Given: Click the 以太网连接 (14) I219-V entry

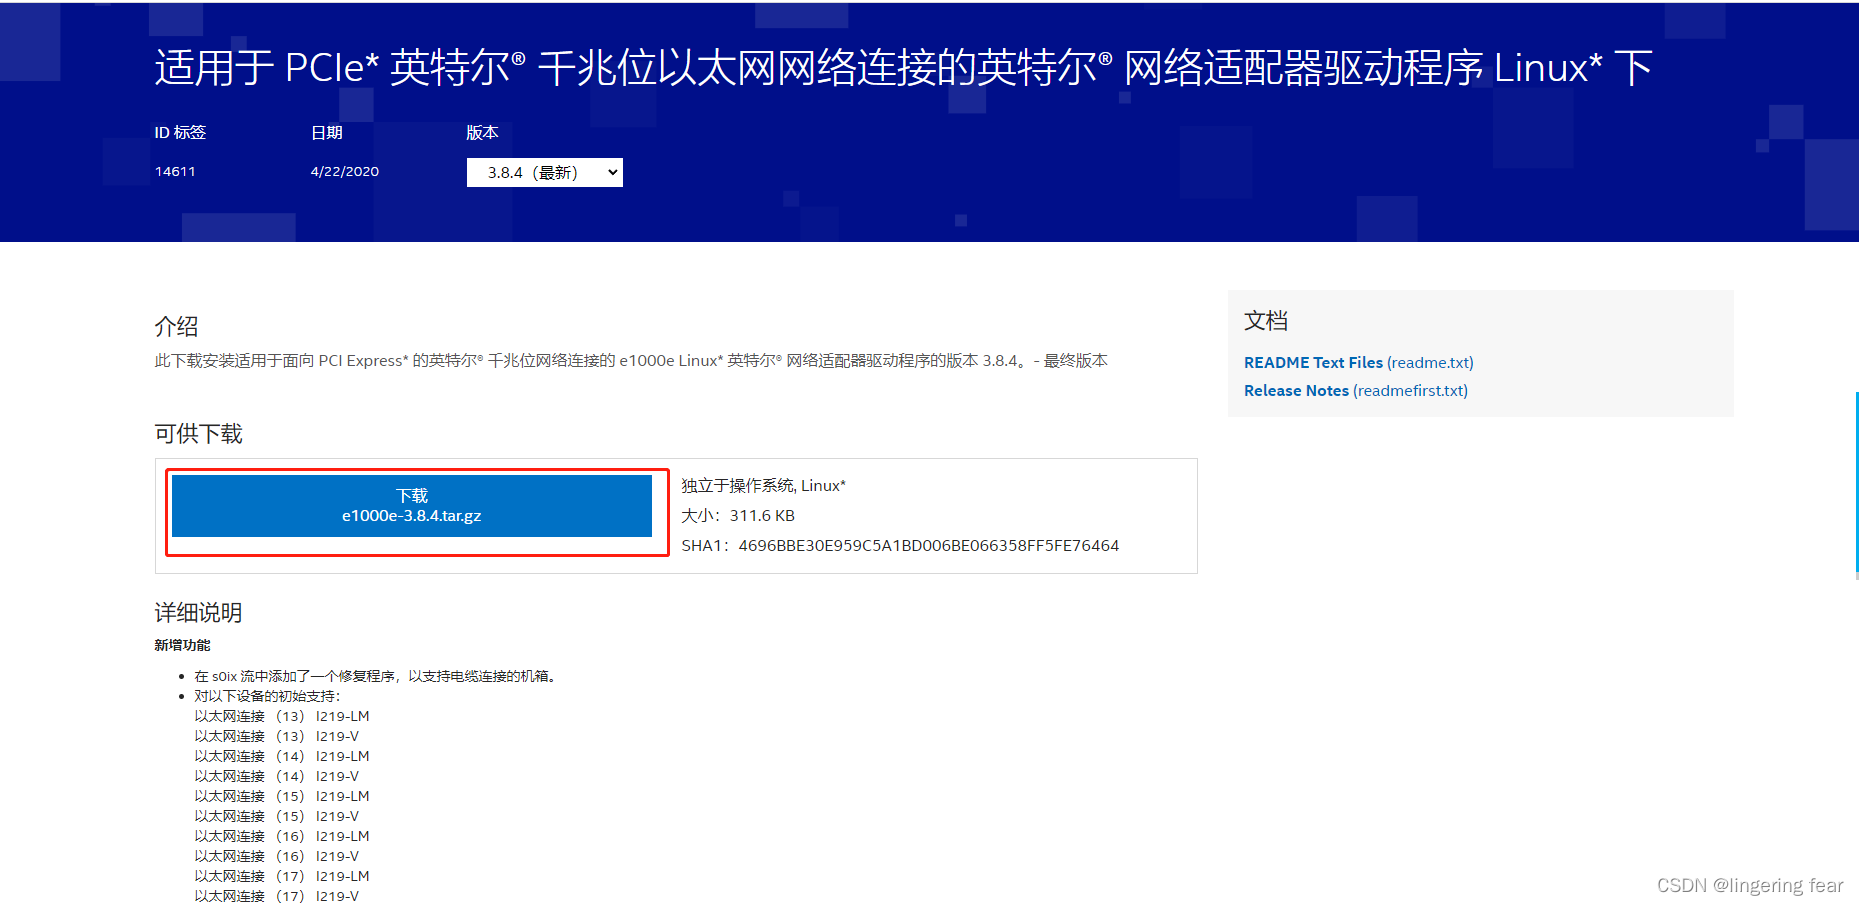Looking at the screenshot, I should pos(277,776).
